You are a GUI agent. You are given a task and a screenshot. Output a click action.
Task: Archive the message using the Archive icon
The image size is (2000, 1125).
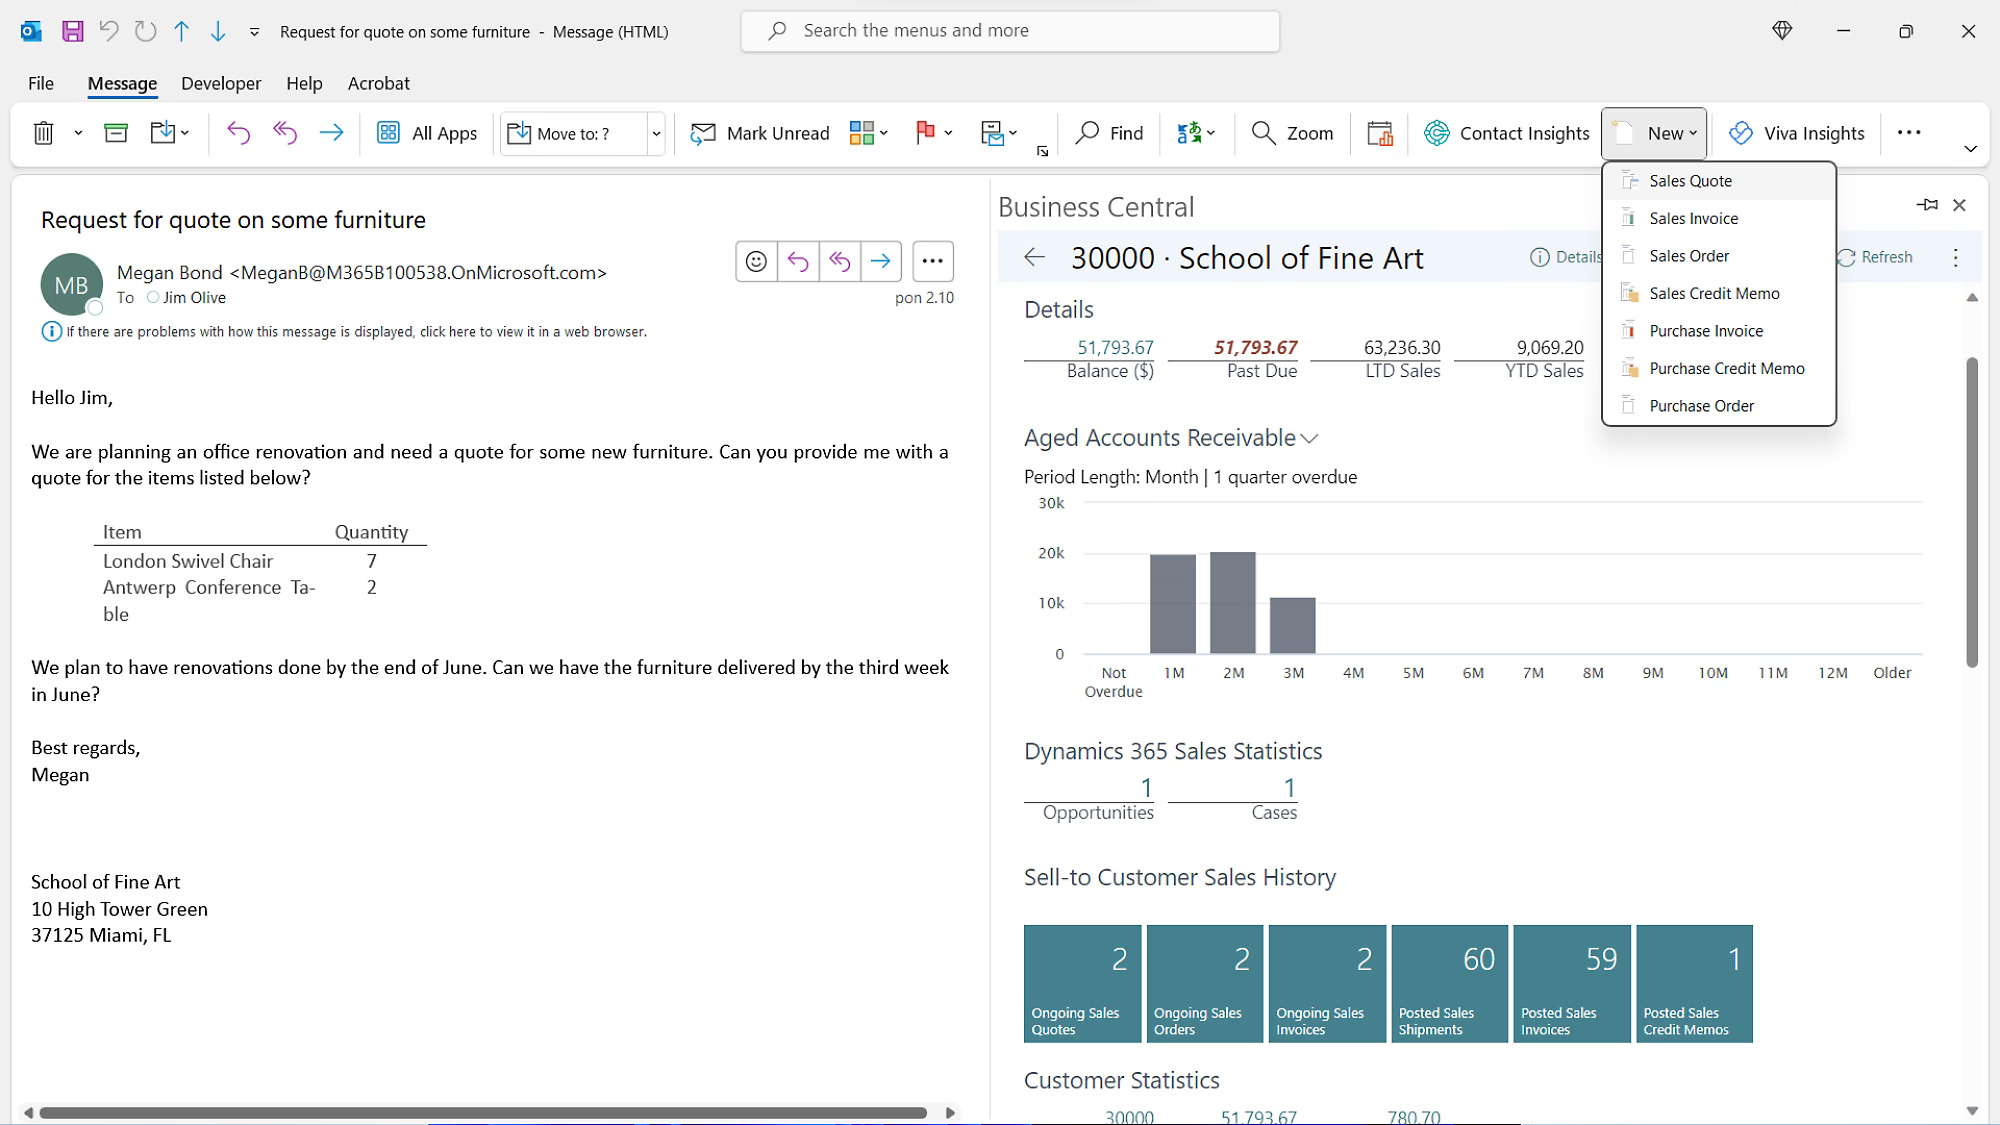(116, 132)
